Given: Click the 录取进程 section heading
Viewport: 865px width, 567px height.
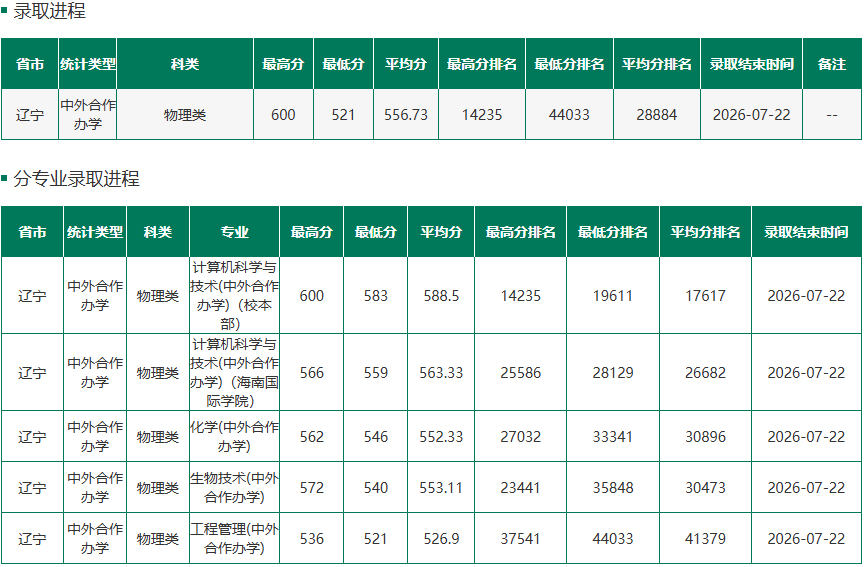Looking at the screenshot, I should pyautogui.click(x=49, y=11).
